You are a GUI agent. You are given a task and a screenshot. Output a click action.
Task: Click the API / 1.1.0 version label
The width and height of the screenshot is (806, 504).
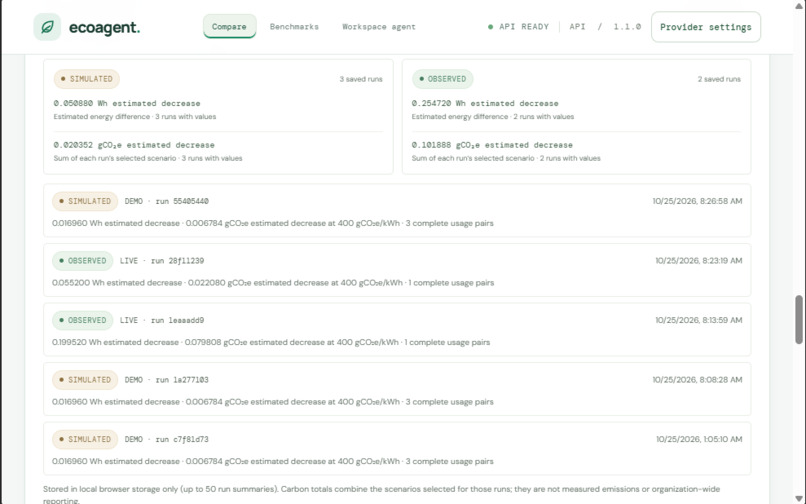click(x=605, y=27)
